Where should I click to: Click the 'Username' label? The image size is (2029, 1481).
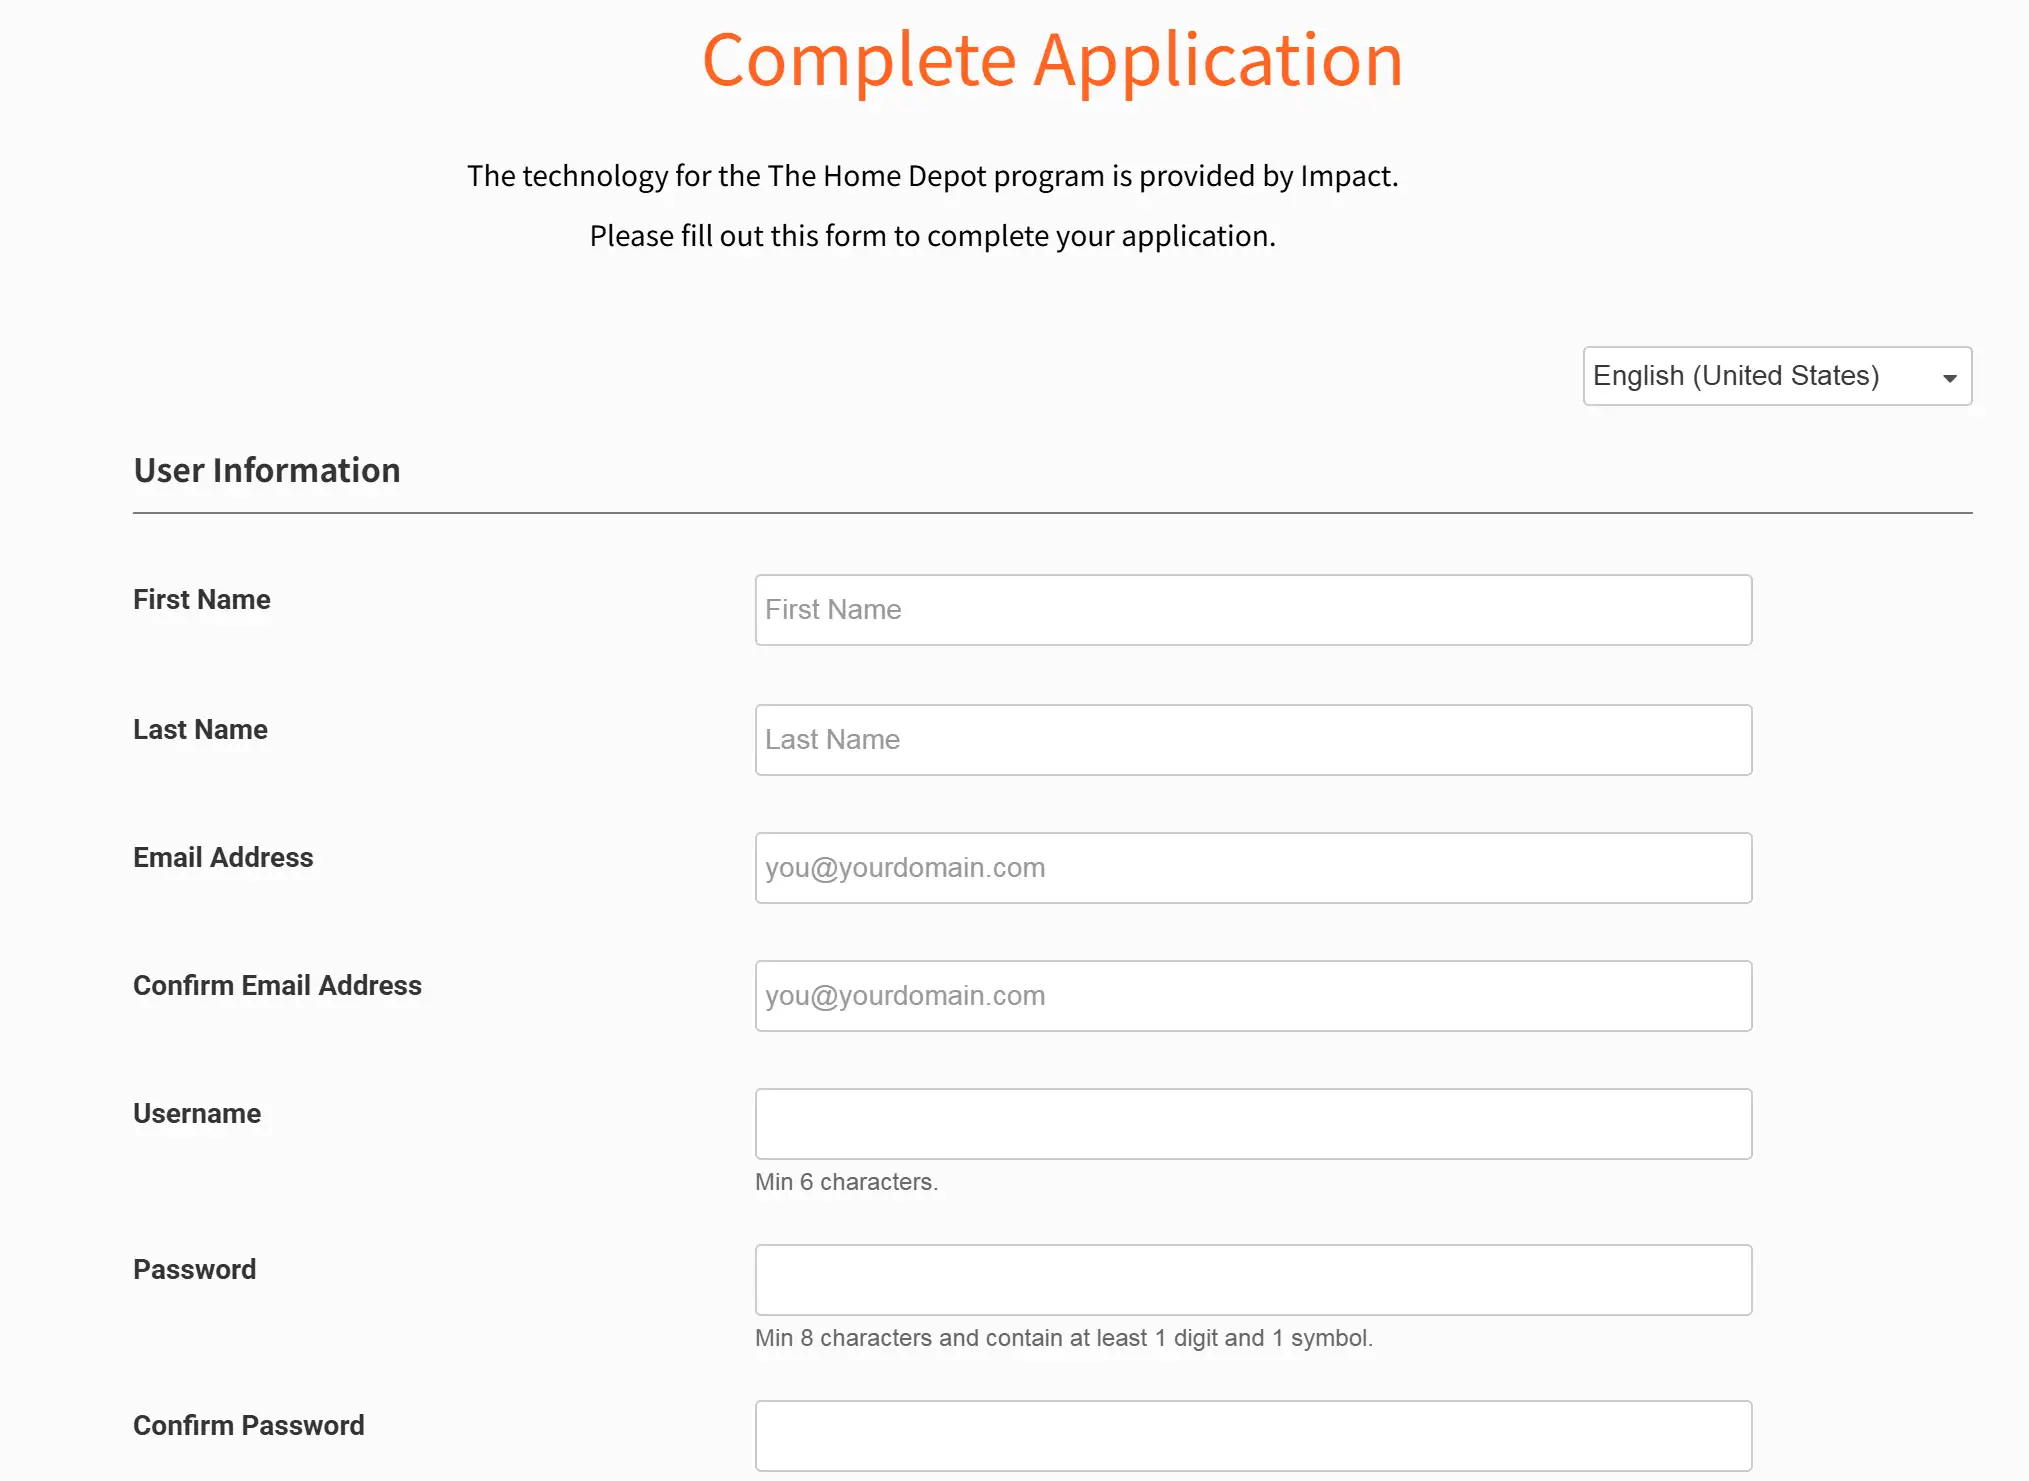point(197,1113)
